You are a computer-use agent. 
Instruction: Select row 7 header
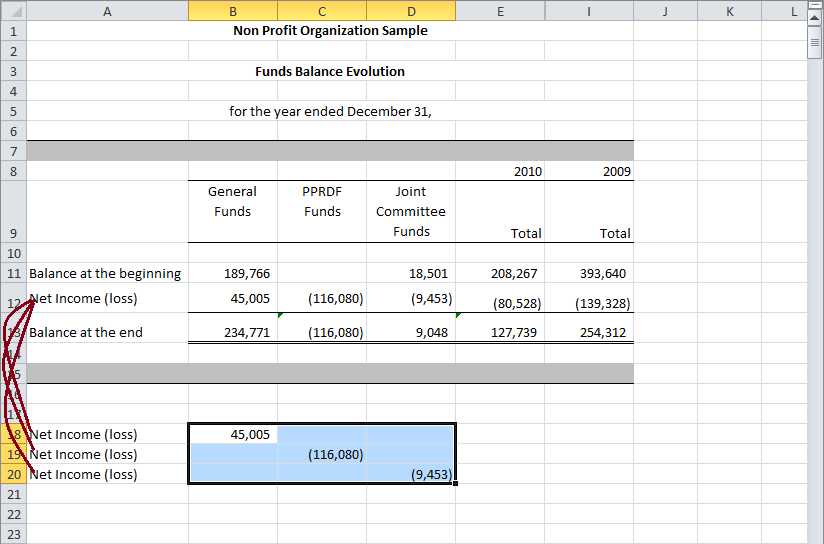tap(14, 151)
